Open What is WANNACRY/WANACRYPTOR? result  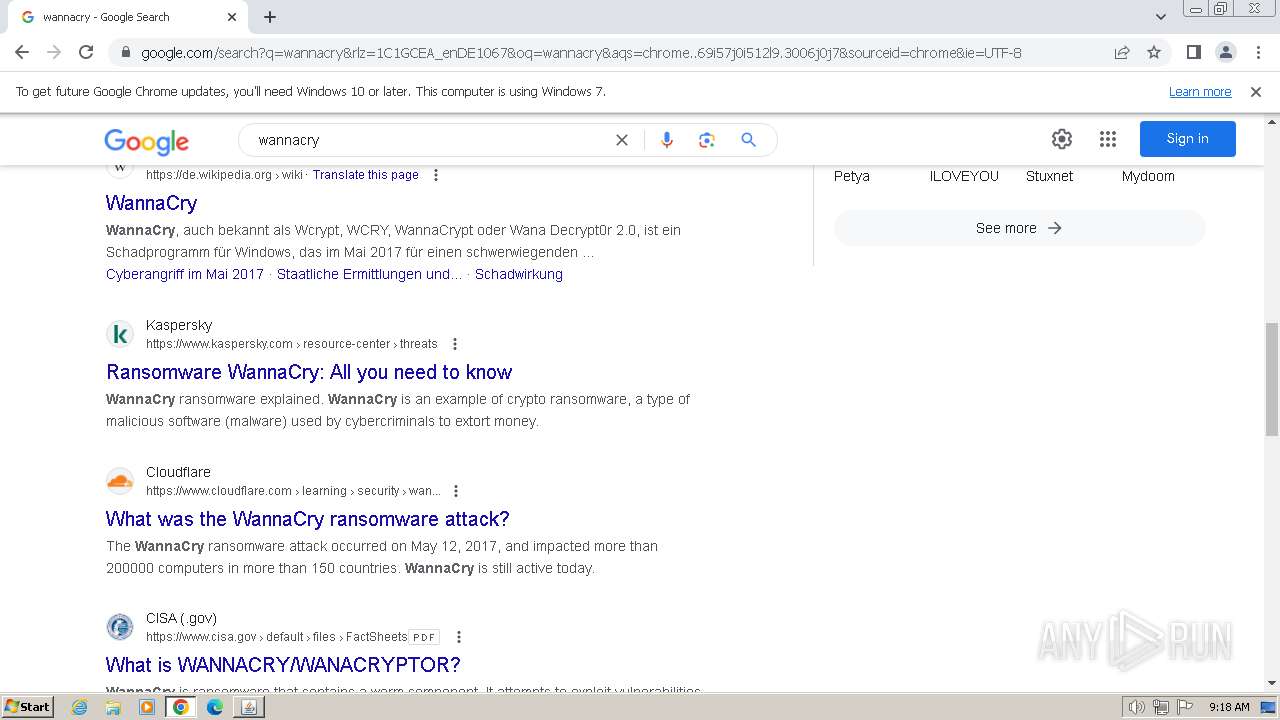[x=283, y=665]
